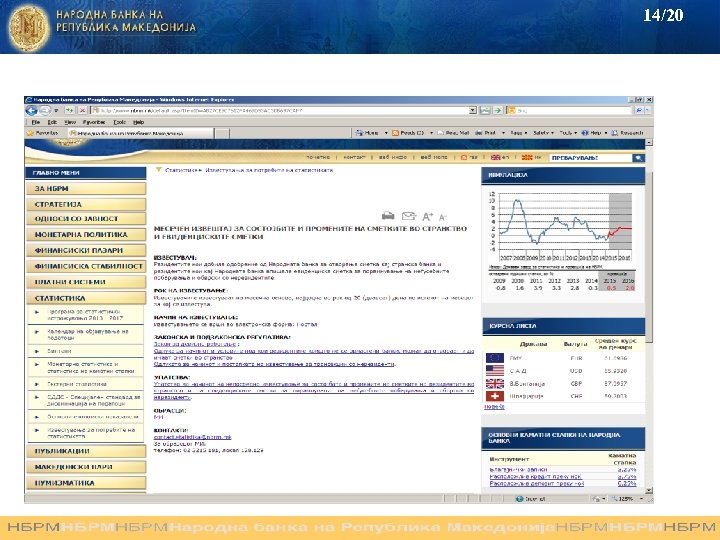Click the browser address bar URL field

(x=279, y=111)
